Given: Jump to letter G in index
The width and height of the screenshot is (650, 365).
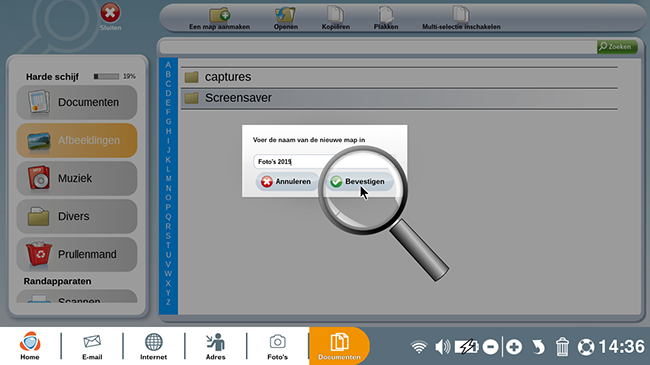Looking at the screenshot, I should (x=168, y=122).
